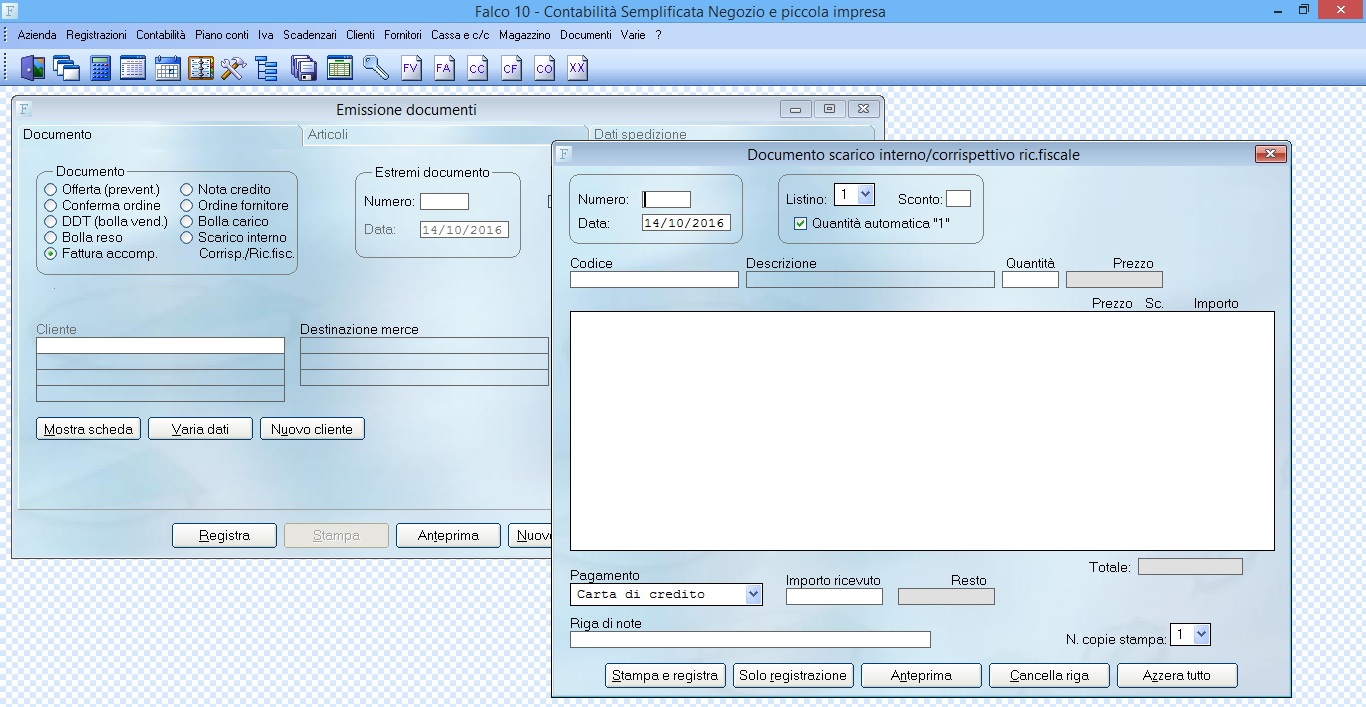Click the Solo registrazione button

[x=793, y=675]
